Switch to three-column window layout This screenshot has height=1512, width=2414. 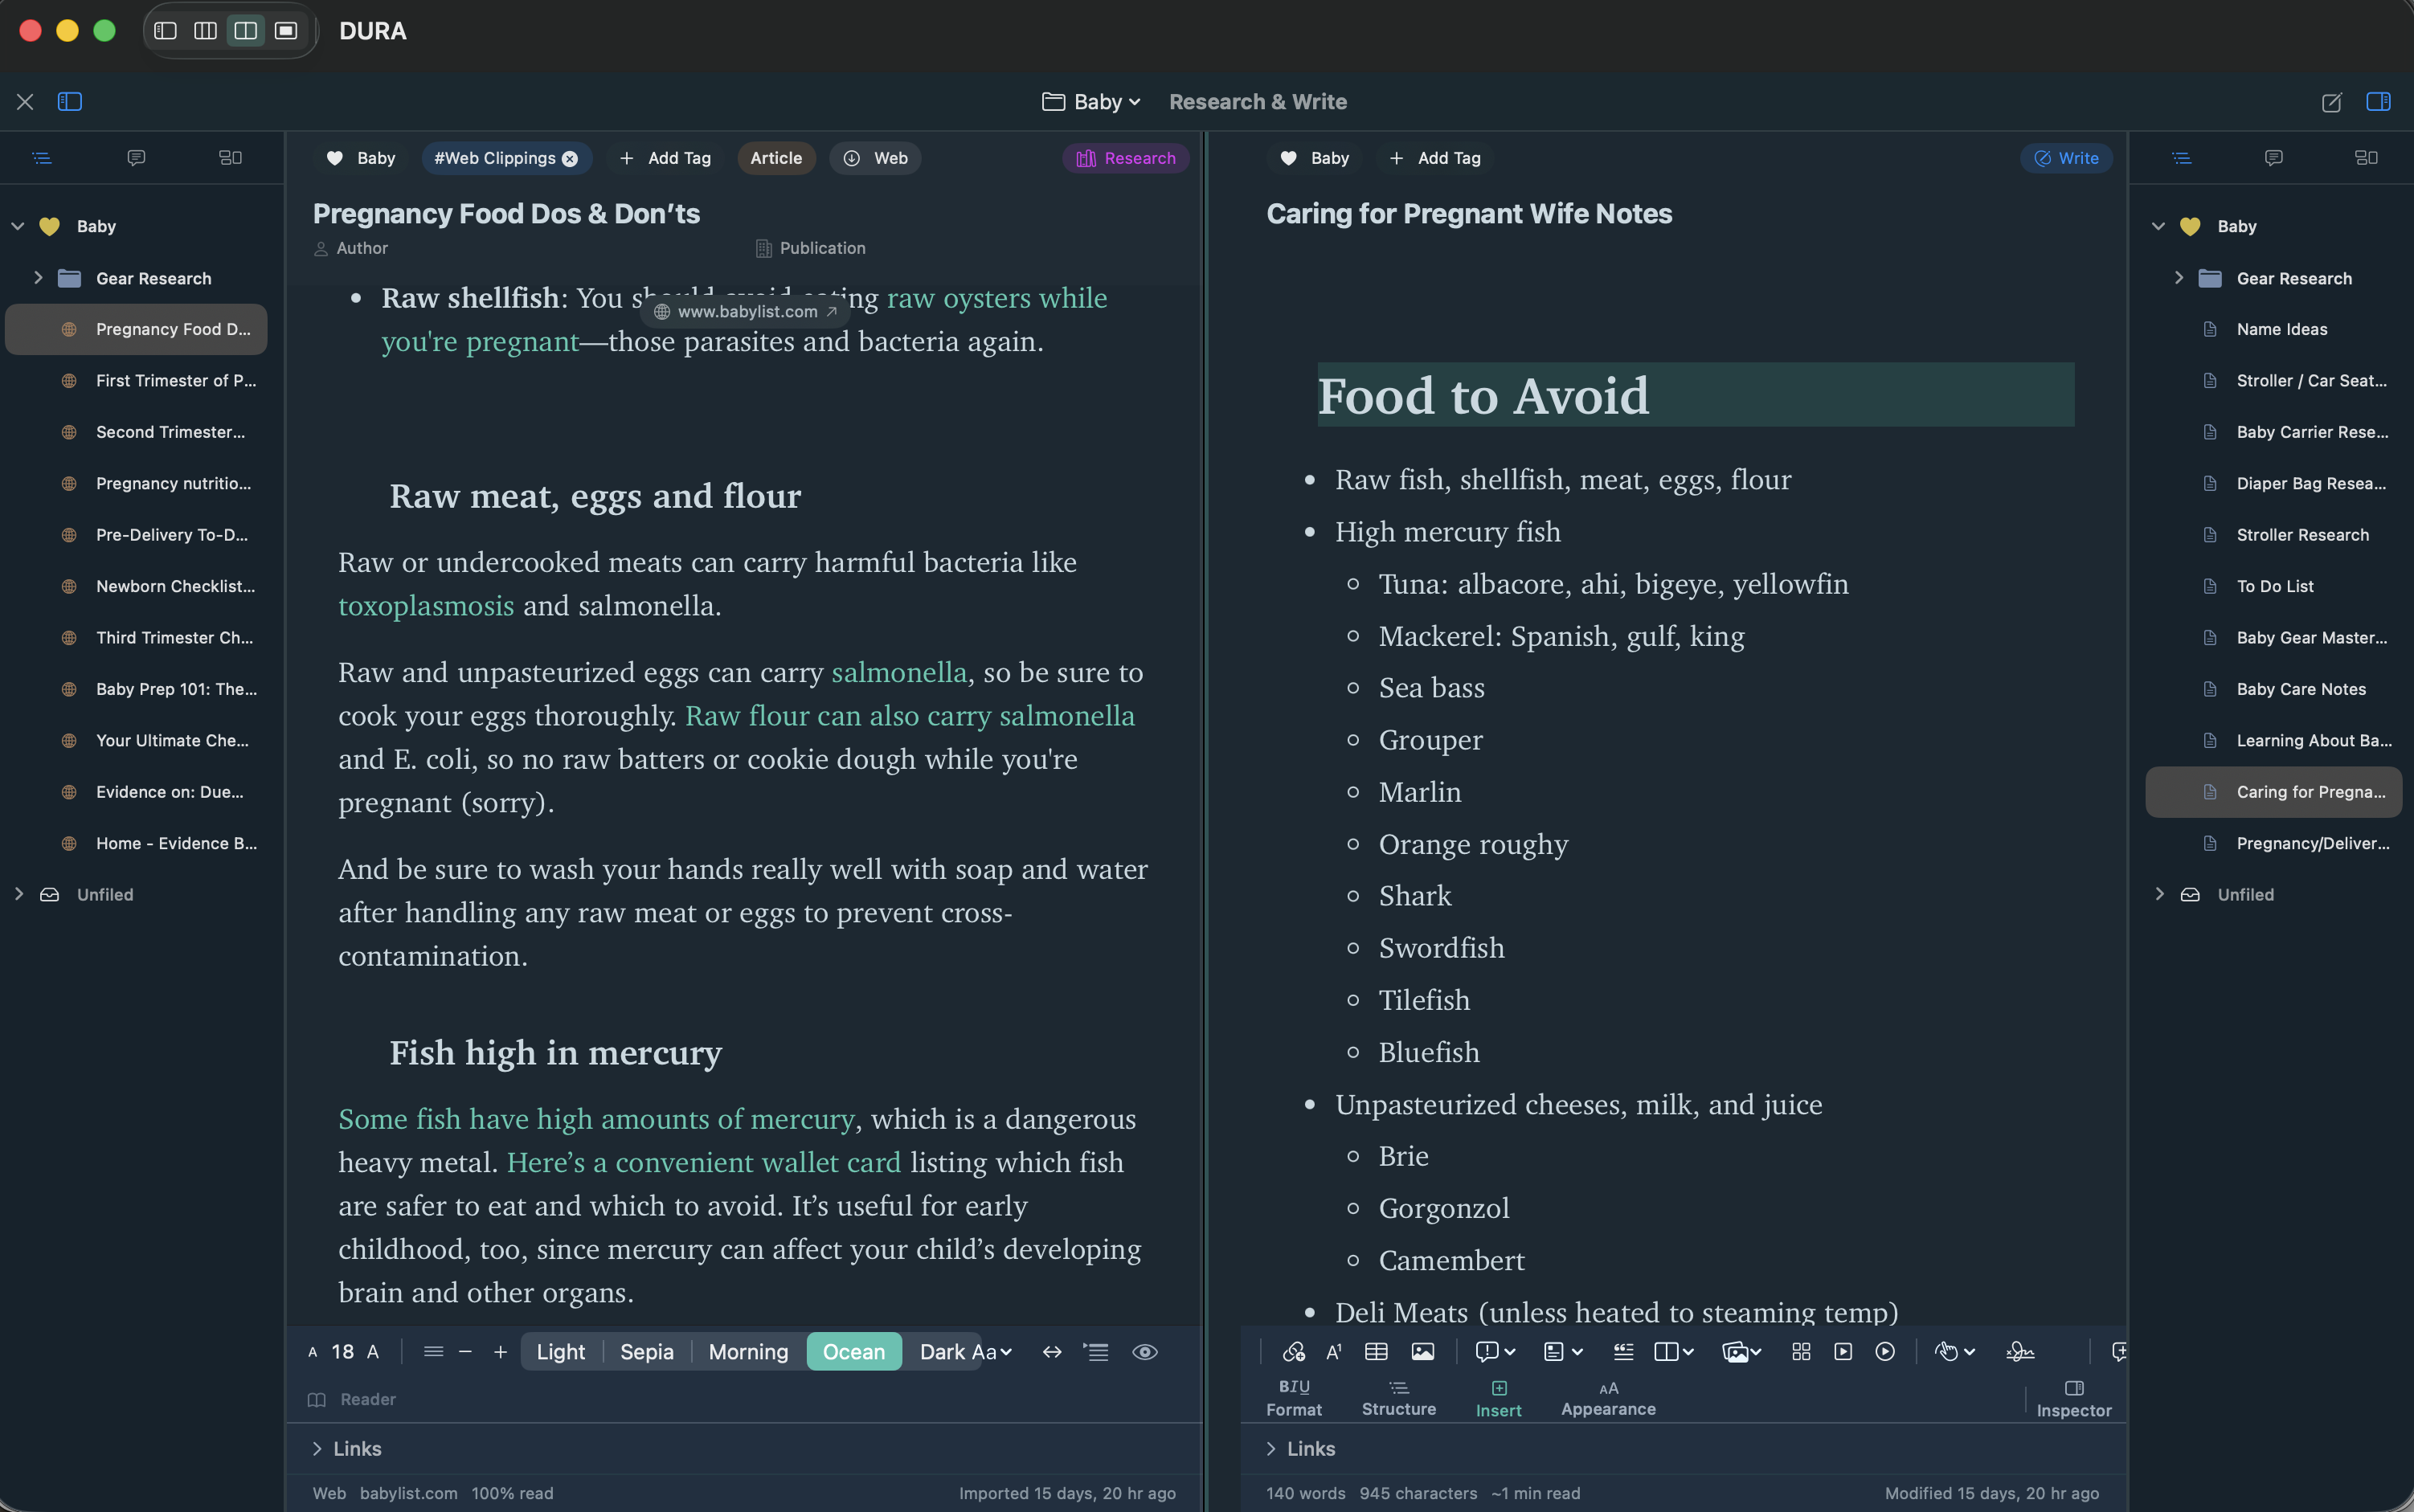[205, 31]
